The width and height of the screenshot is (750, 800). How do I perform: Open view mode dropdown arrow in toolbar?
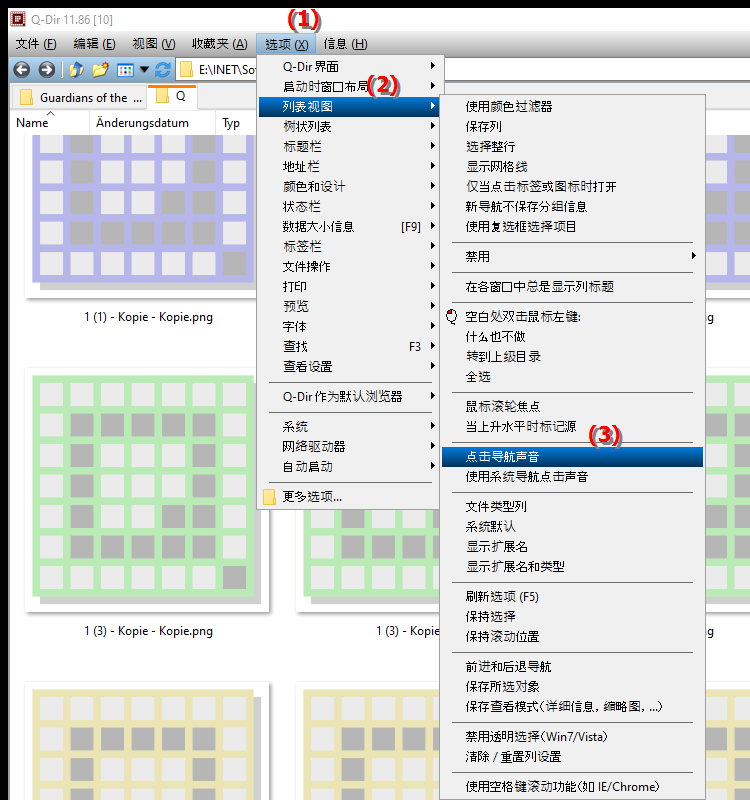pyautogui.click(x=144, y=69)
